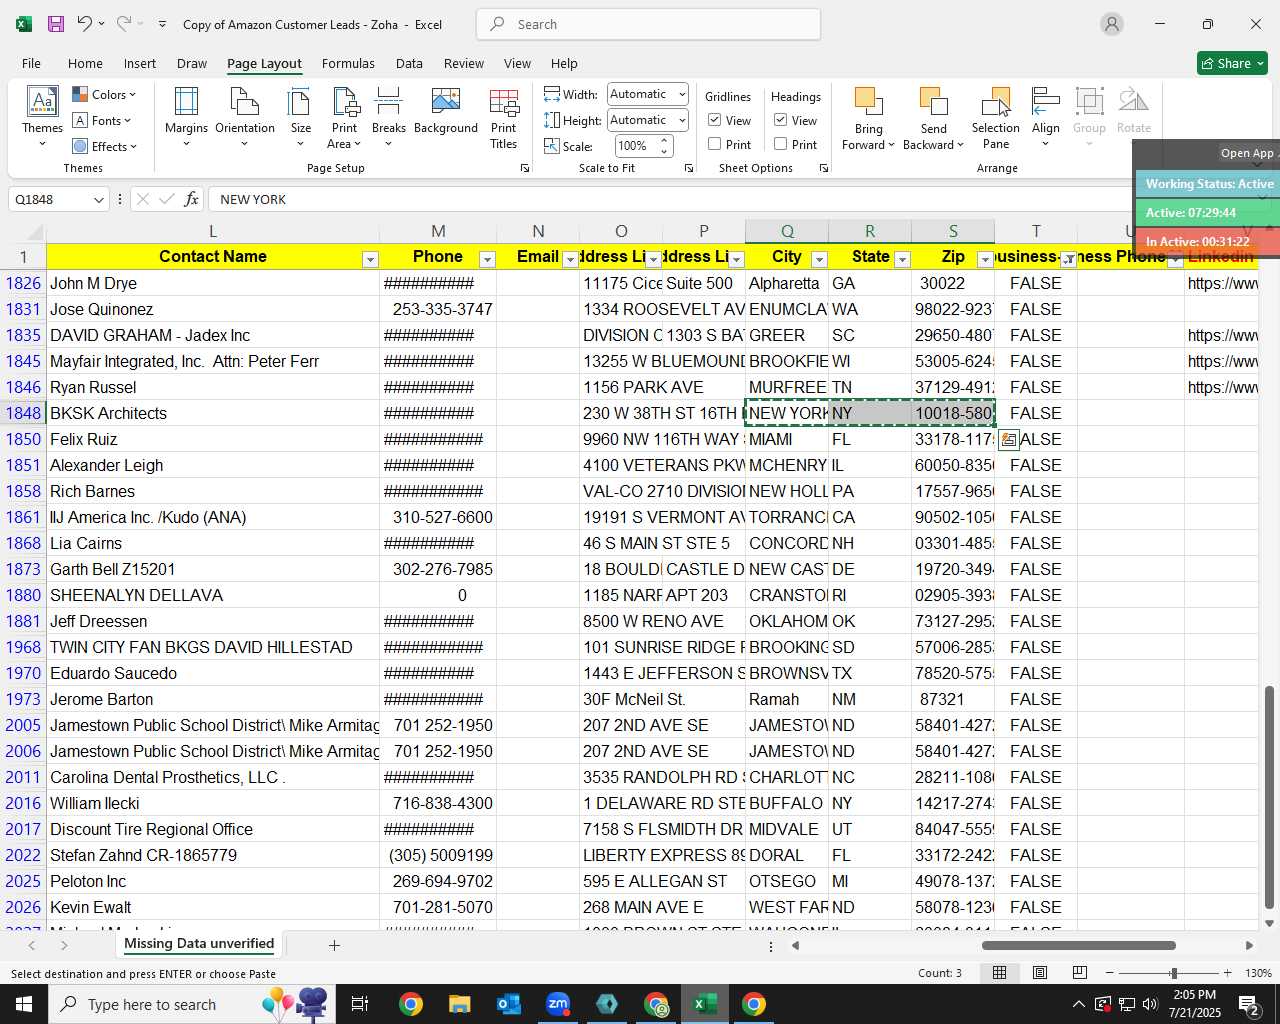Open File Explorer in taskbar

click(x=460, y=1004)
